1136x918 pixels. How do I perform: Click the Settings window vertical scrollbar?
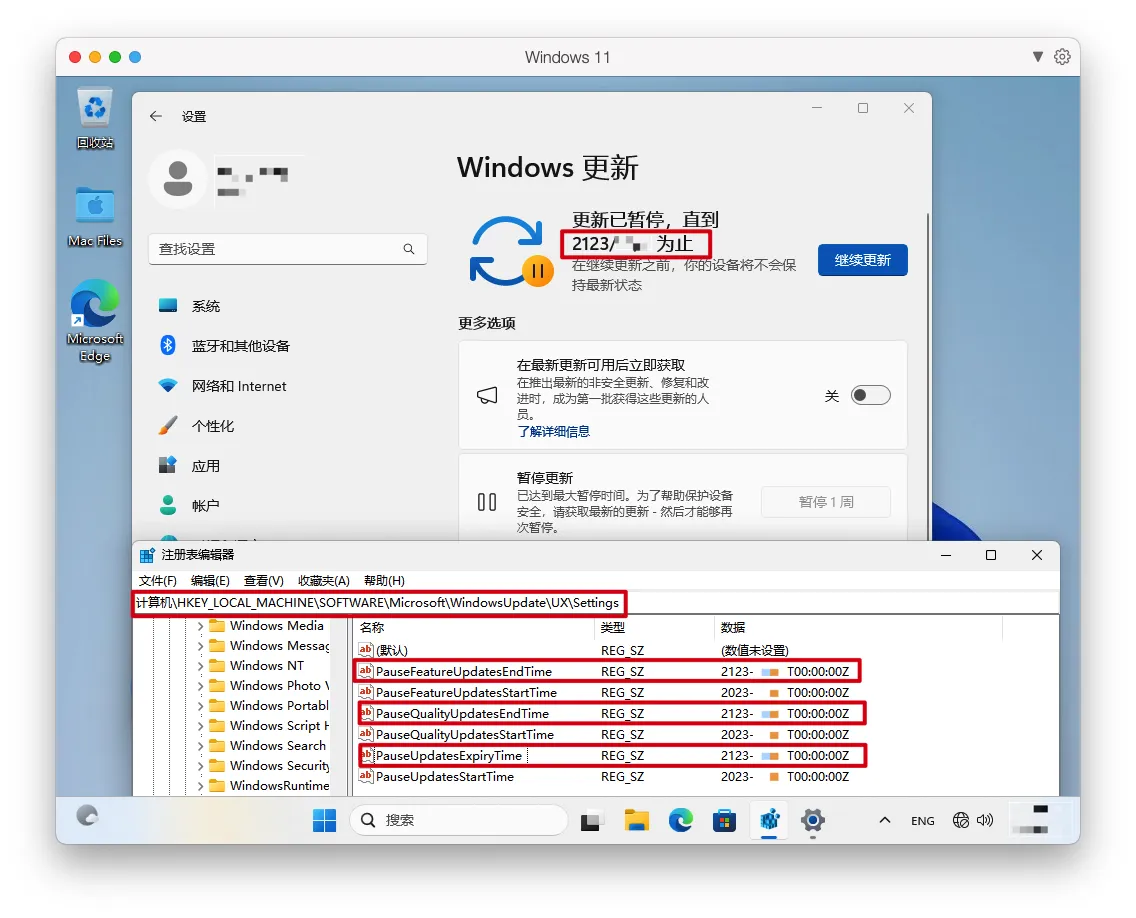pyautogui.click(x=928, y=377)
